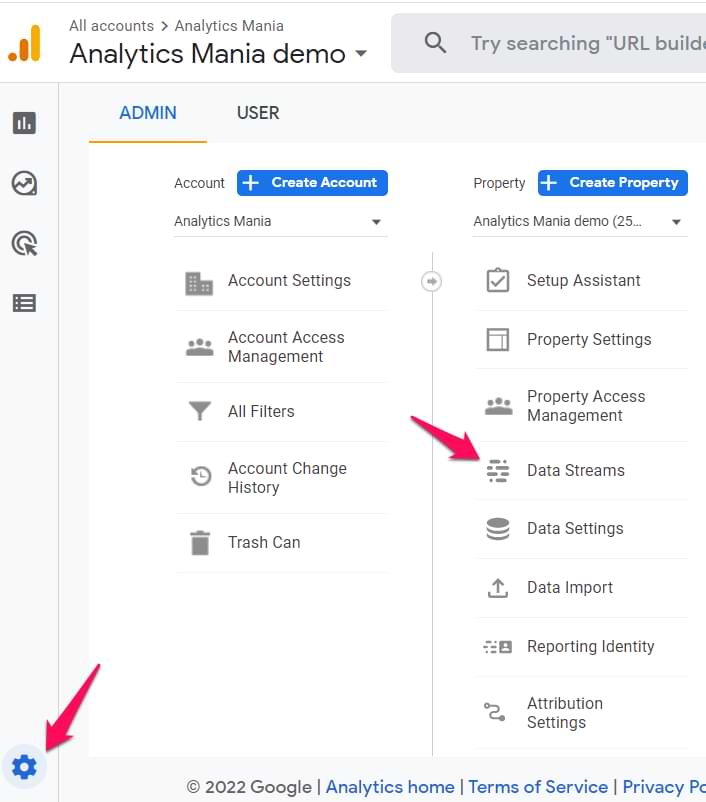Expand the Analytics Mania account dropdown

(x=280, y=222)
